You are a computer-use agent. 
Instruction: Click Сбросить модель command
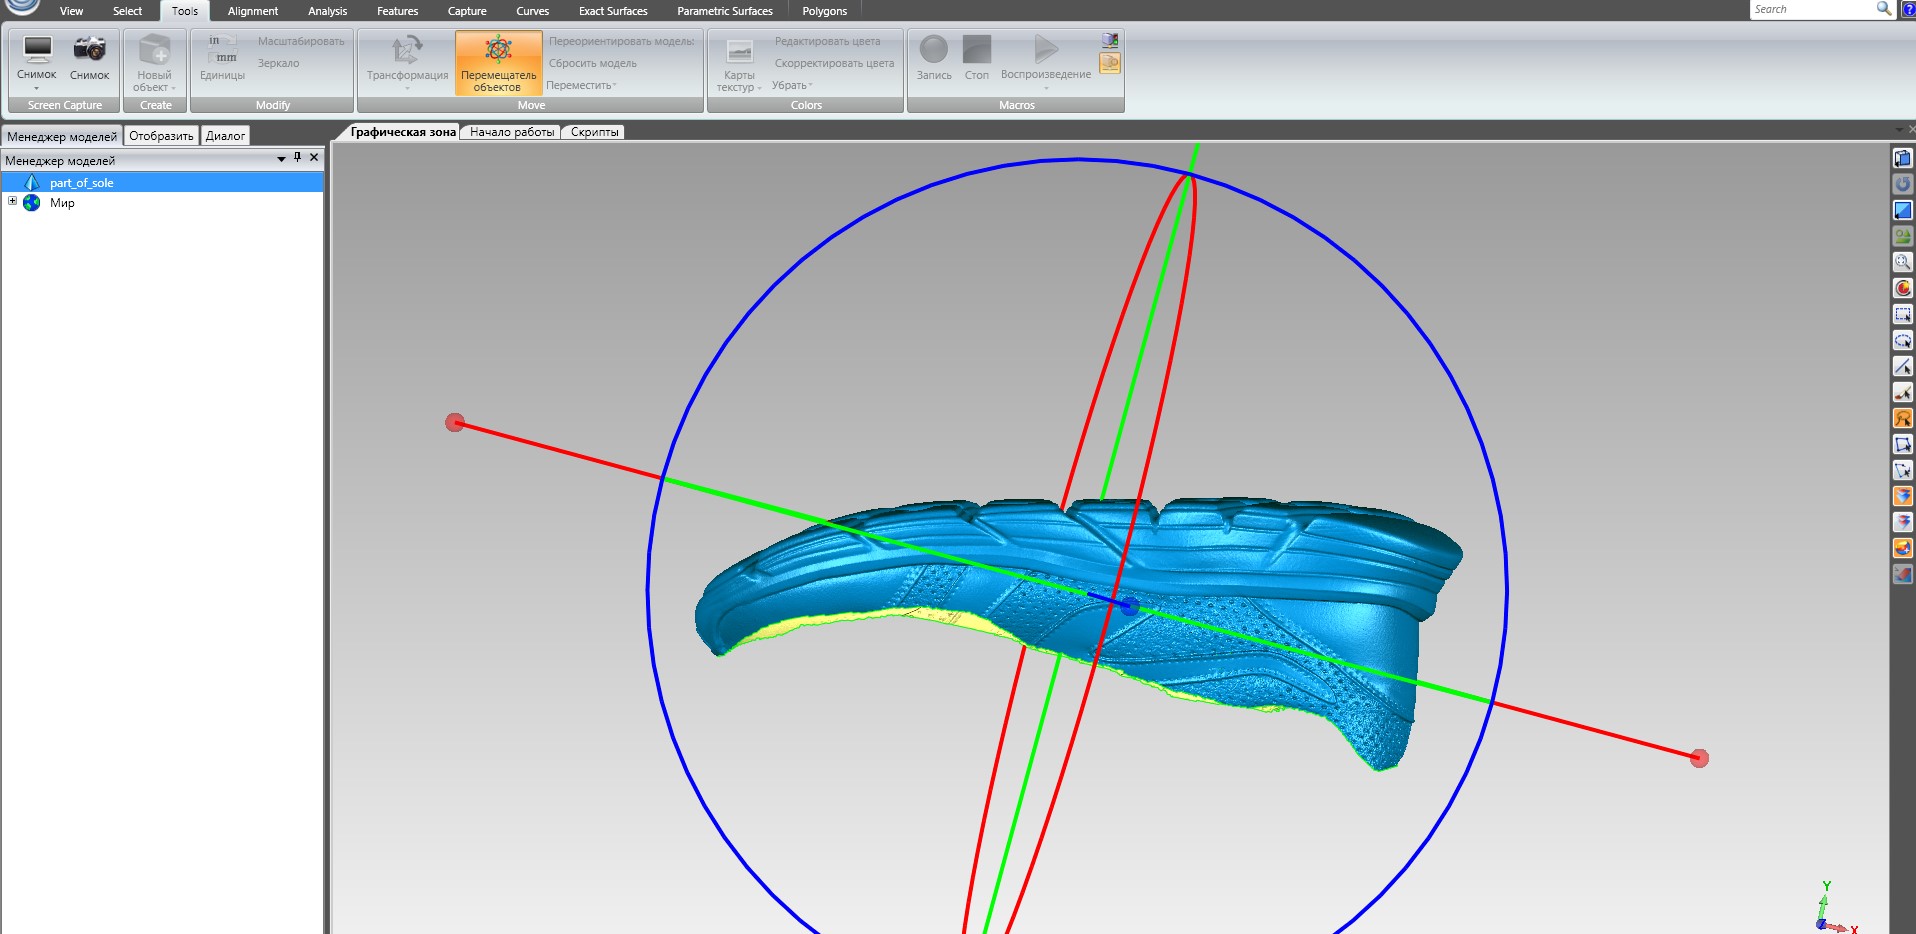point(593,63)
